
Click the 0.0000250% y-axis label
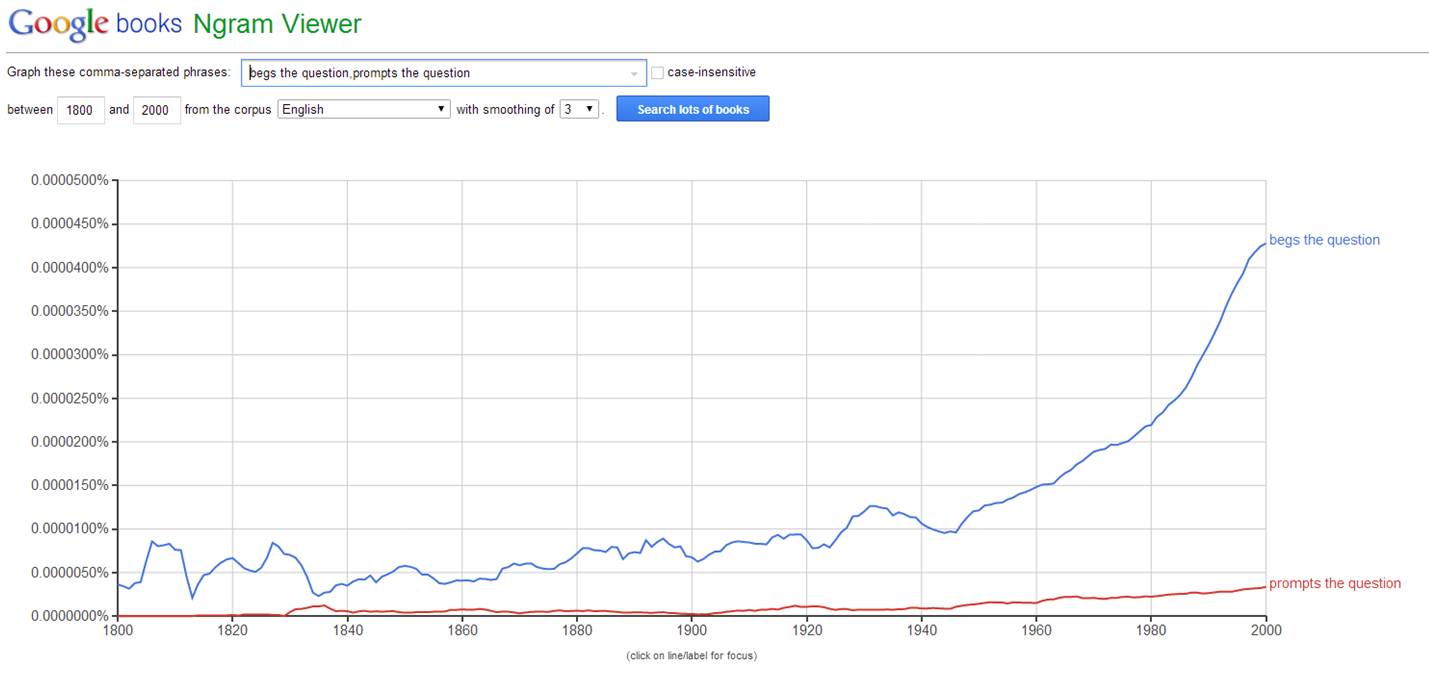coord(68,398)
